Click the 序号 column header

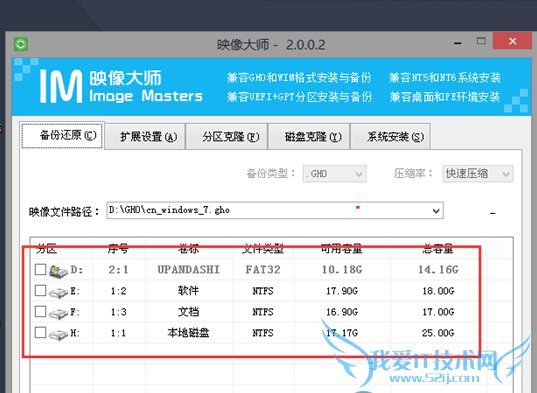(118, 249)
